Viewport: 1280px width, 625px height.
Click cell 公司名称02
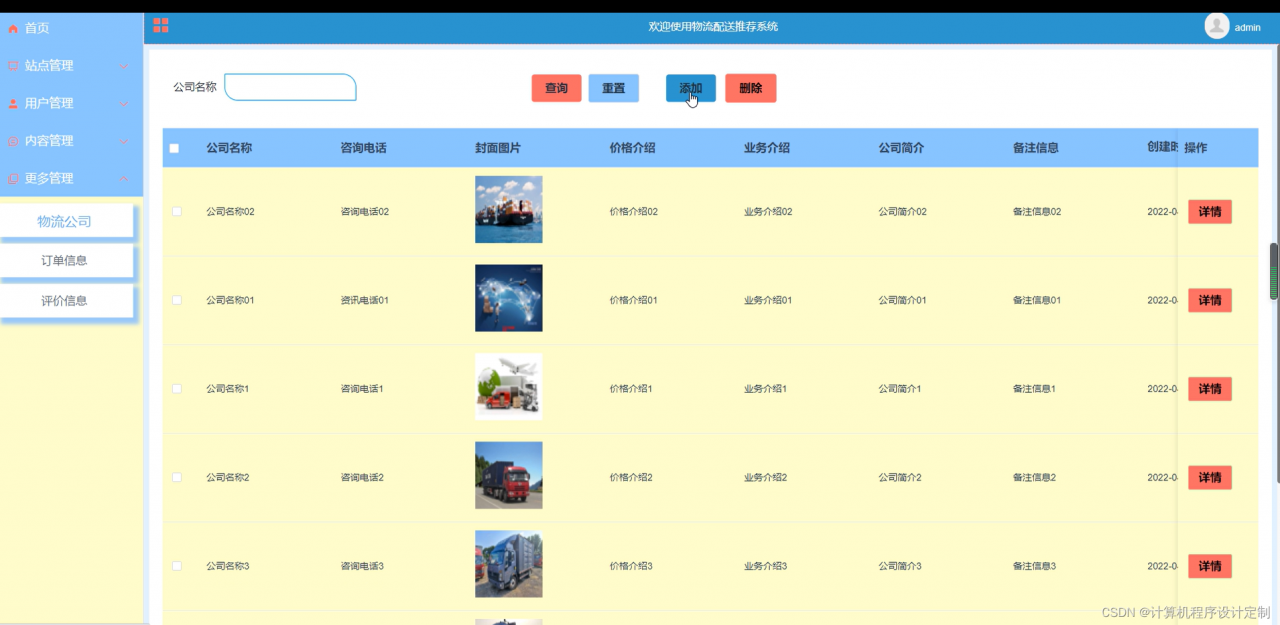click(231, 212)
